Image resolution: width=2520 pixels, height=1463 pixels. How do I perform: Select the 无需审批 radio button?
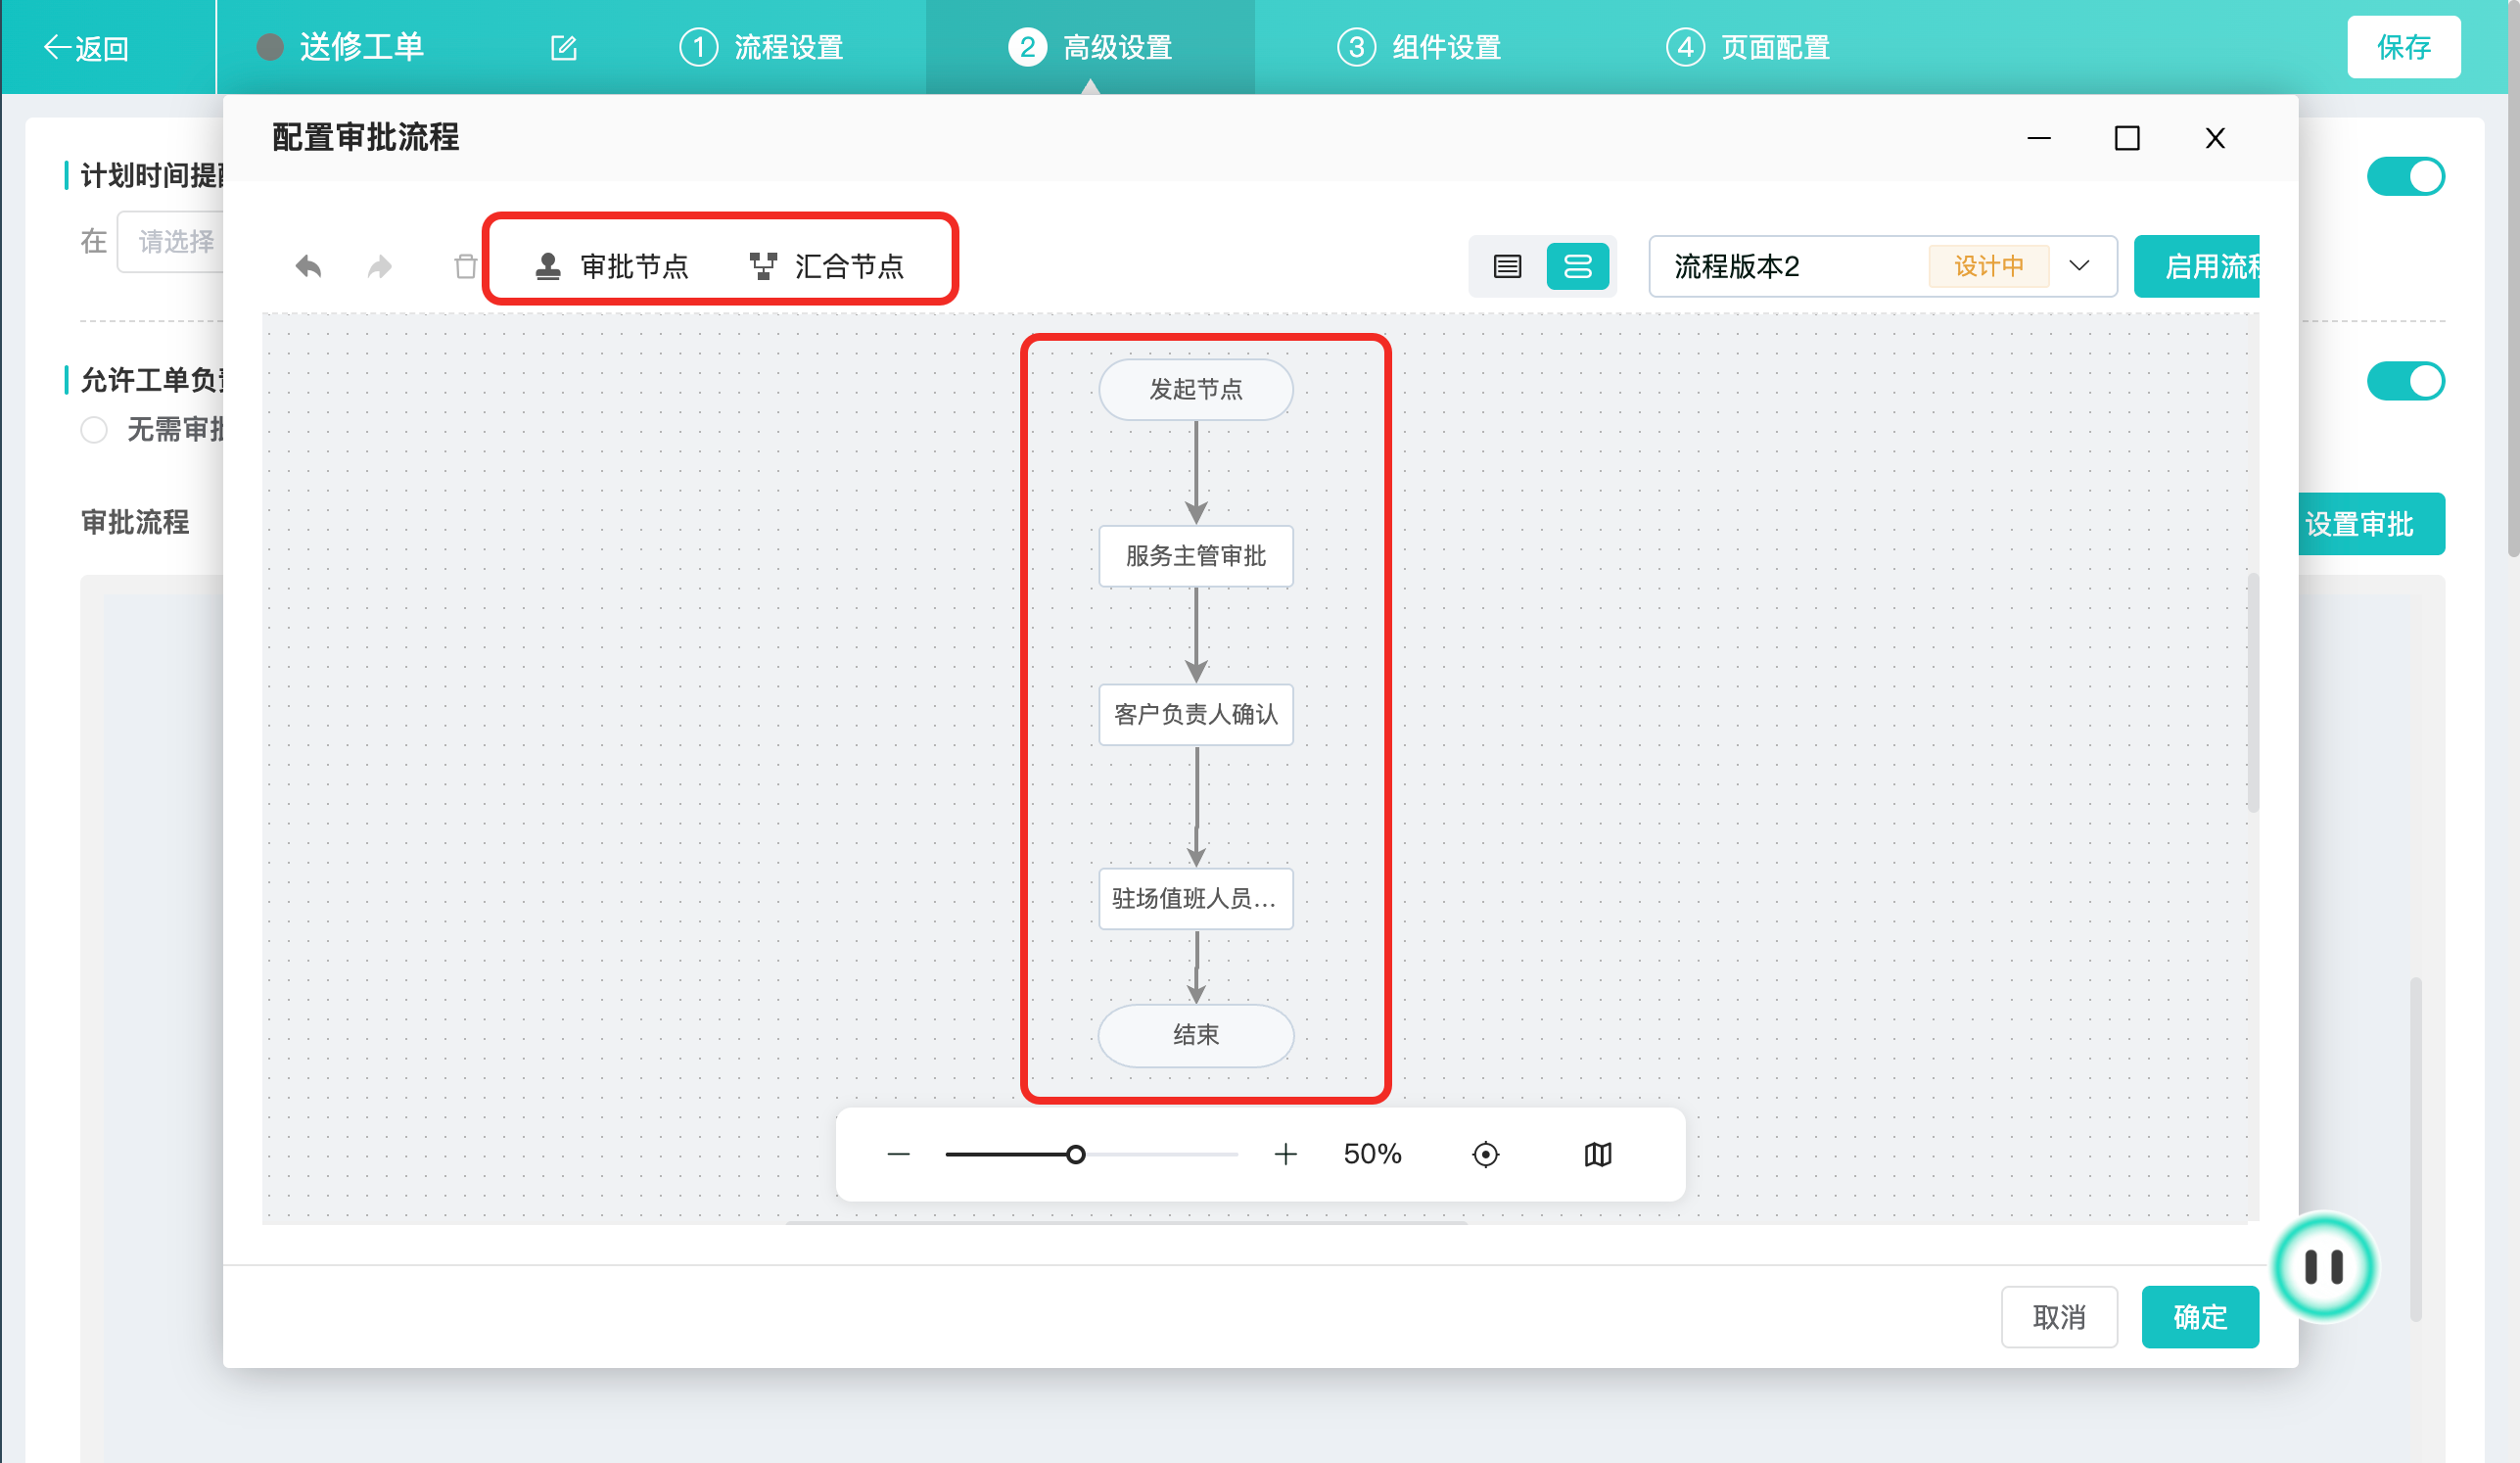pos(94,430)
